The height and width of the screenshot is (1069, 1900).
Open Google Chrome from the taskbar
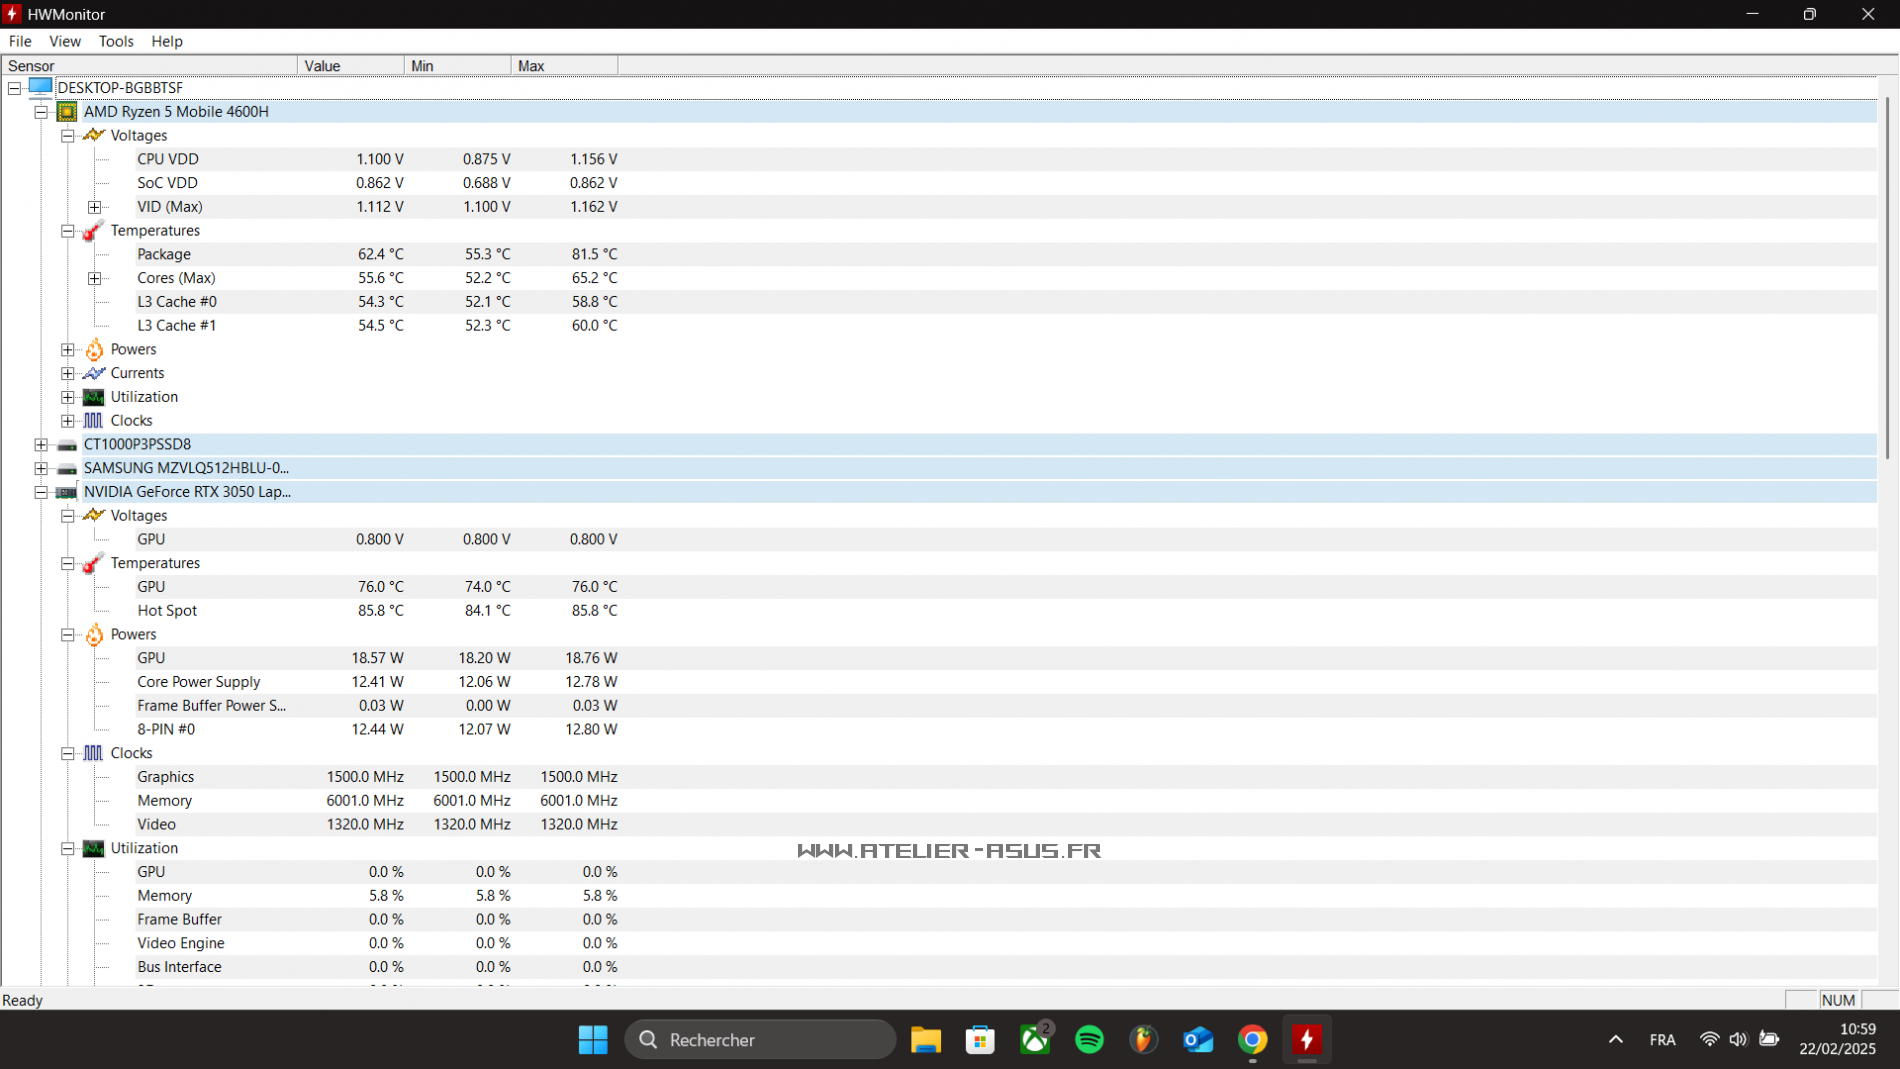coord(1252,1040)
